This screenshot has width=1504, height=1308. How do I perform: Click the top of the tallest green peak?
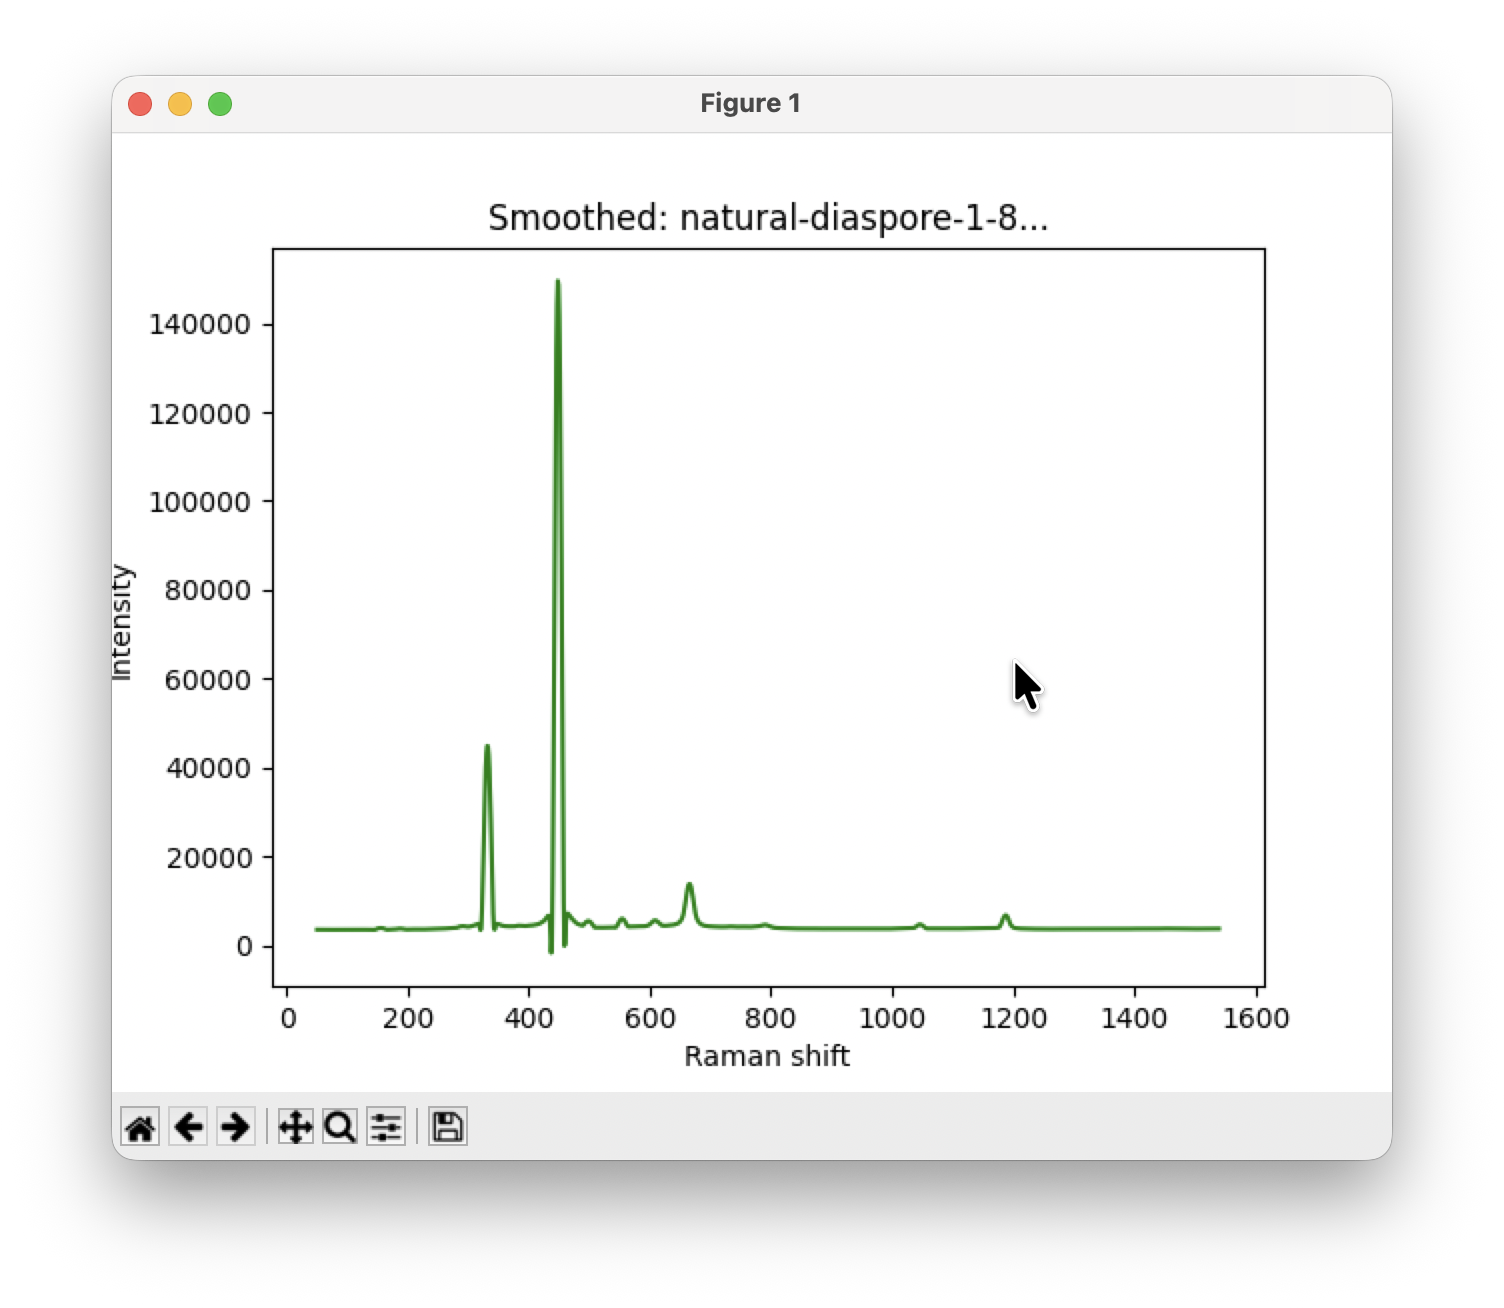tap(558, 282)
